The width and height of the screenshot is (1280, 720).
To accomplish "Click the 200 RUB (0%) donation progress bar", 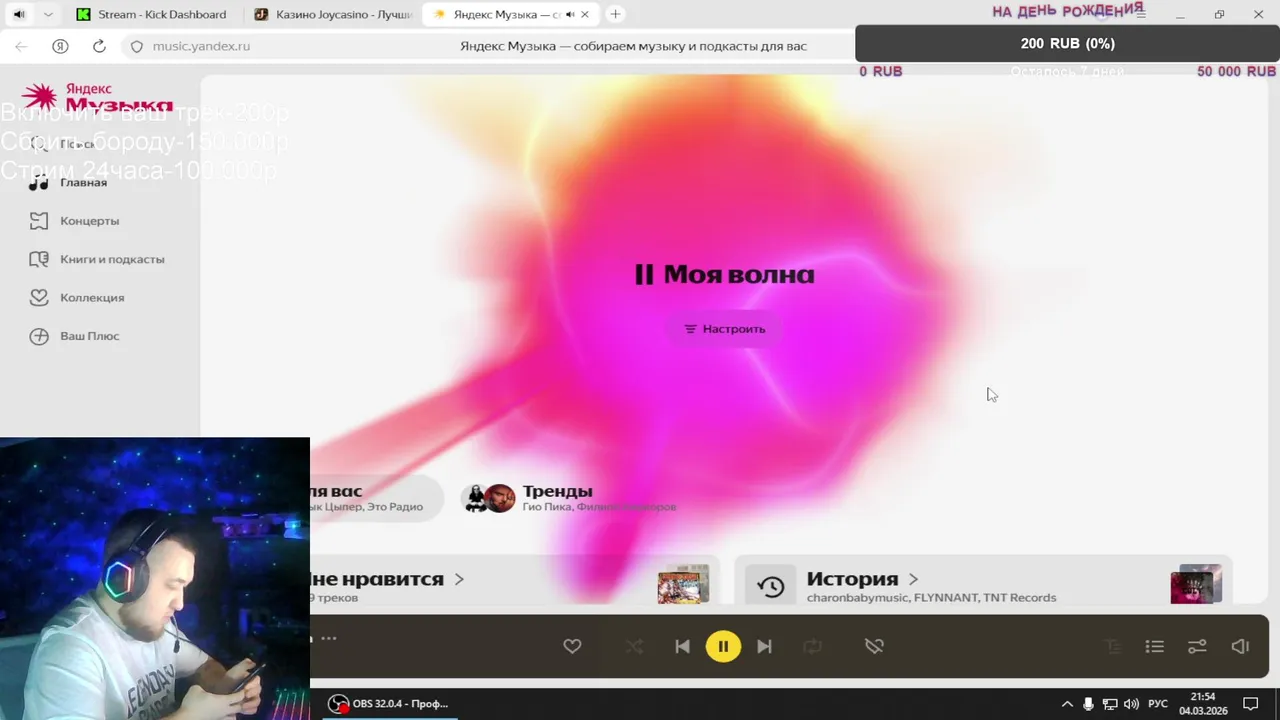I will pos(1067,44).
